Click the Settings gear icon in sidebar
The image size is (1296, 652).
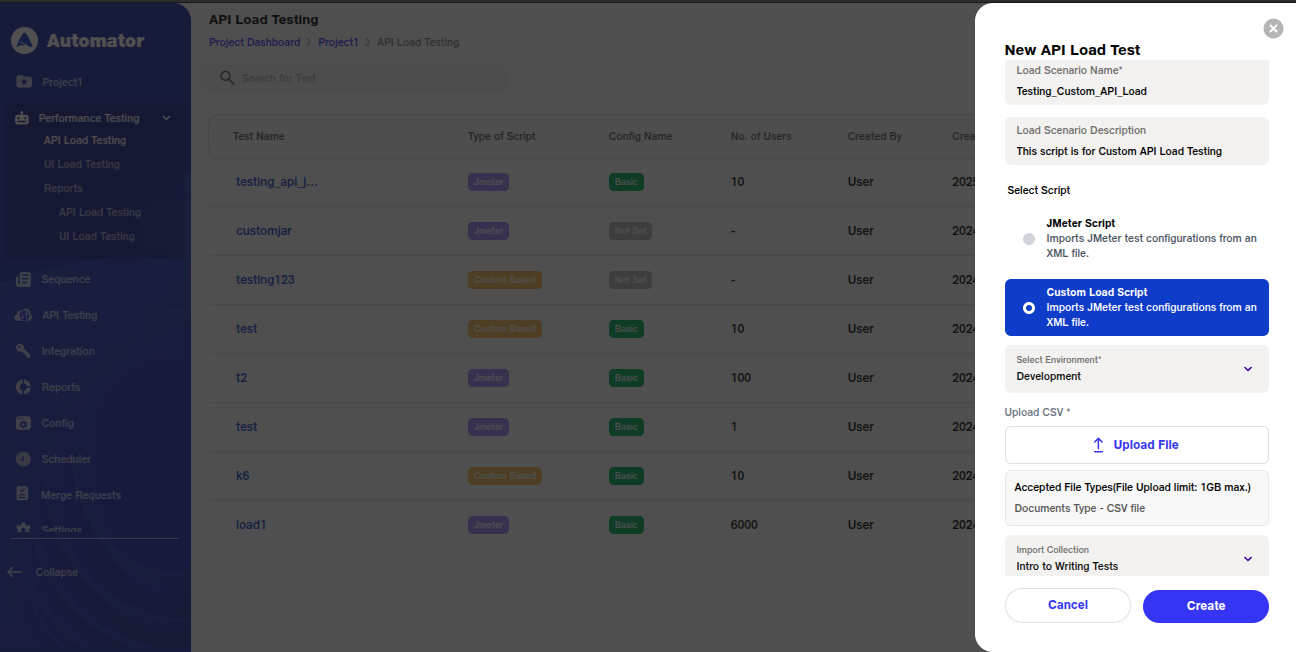point(24,529)
